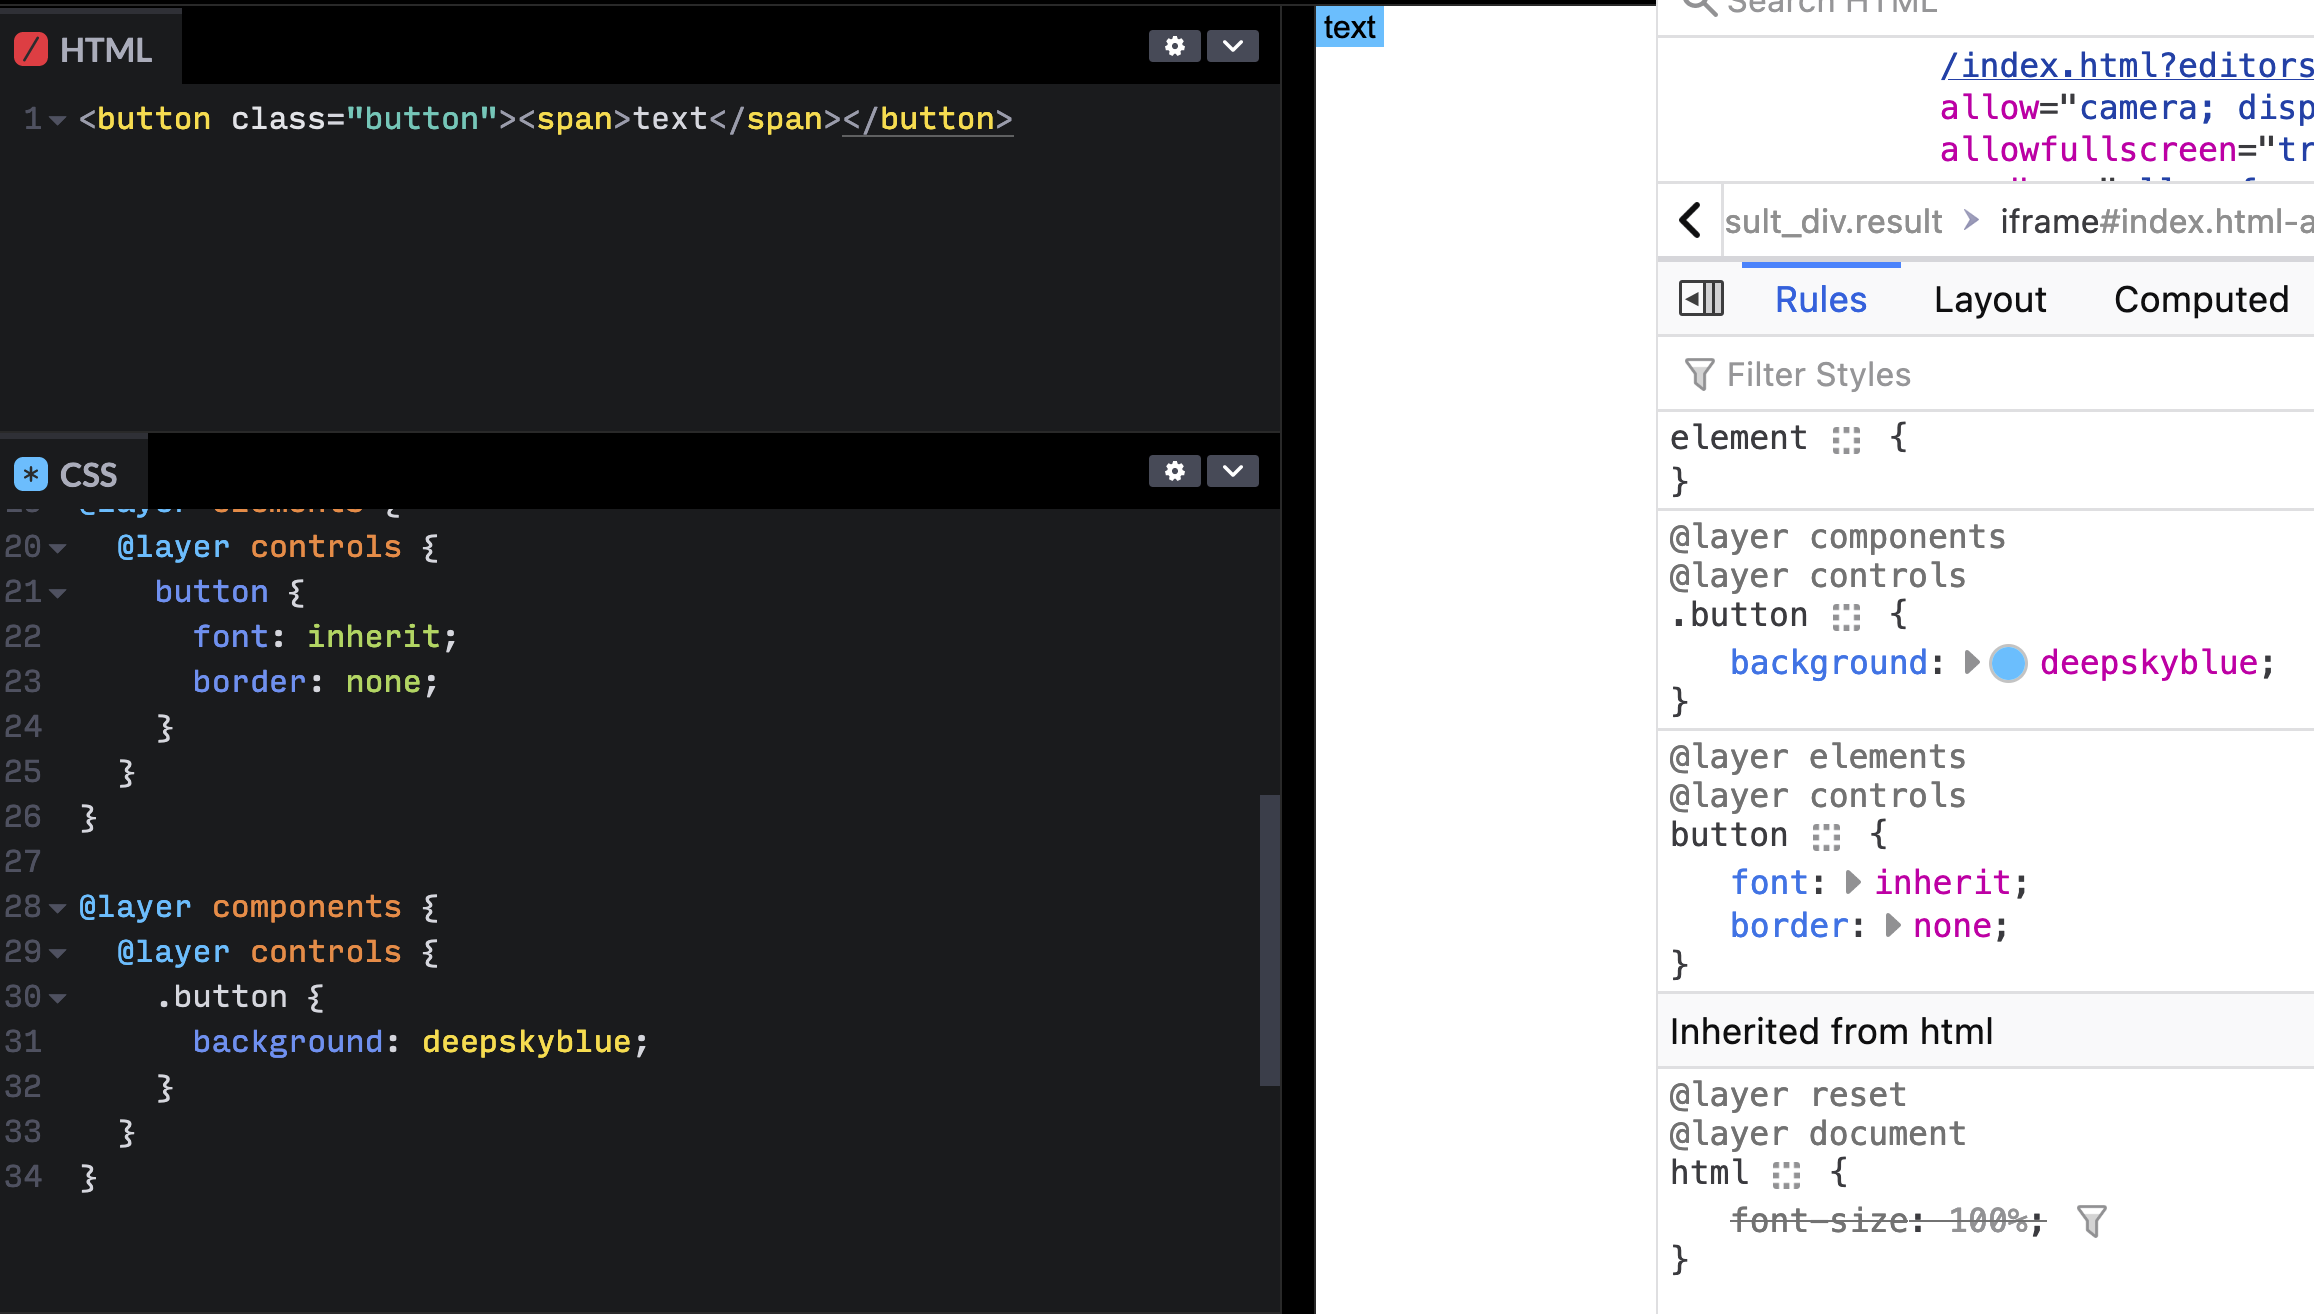Open HTML editor settings gear
The width and height of the screenshot is (2314, 1314).
pyautogui.click(x=1174, y=46)
